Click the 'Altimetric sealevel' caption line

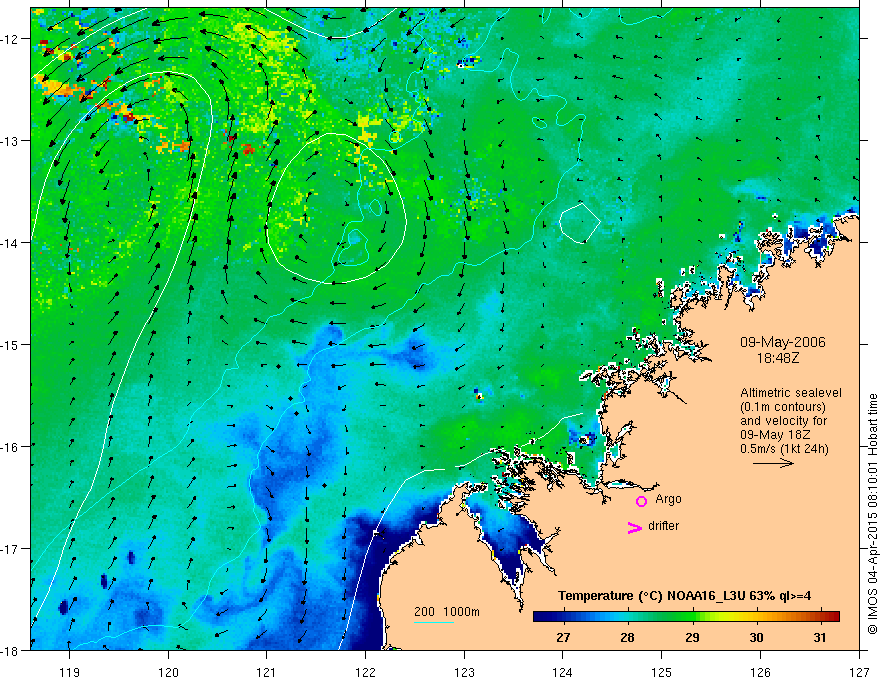(791, 393)
